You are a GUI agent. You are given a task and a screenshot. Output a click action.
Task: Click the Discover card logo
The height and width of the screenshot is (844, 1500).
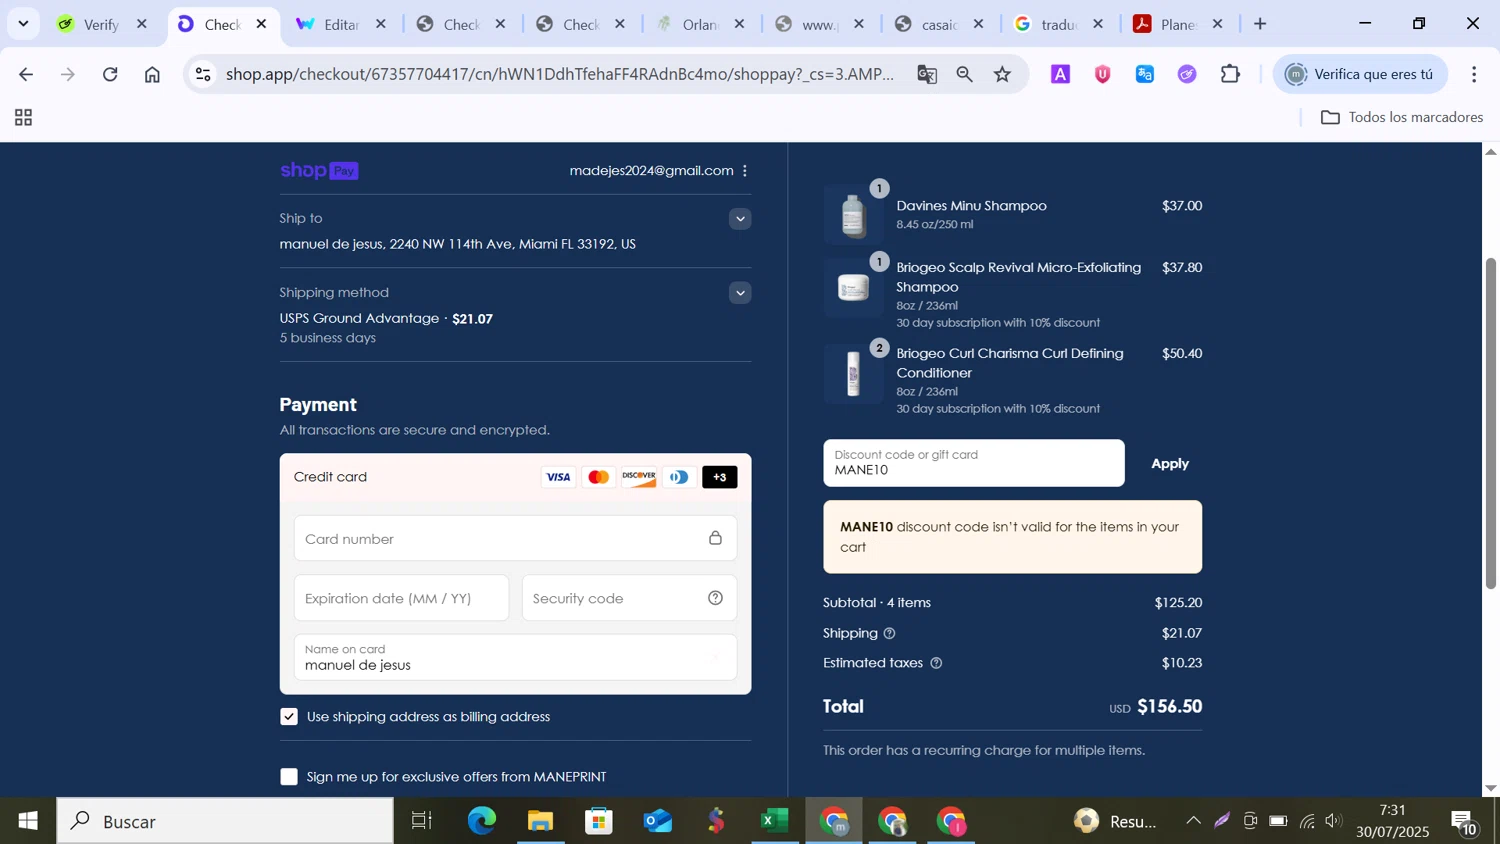pyautogui.click(x=638, y=477)
